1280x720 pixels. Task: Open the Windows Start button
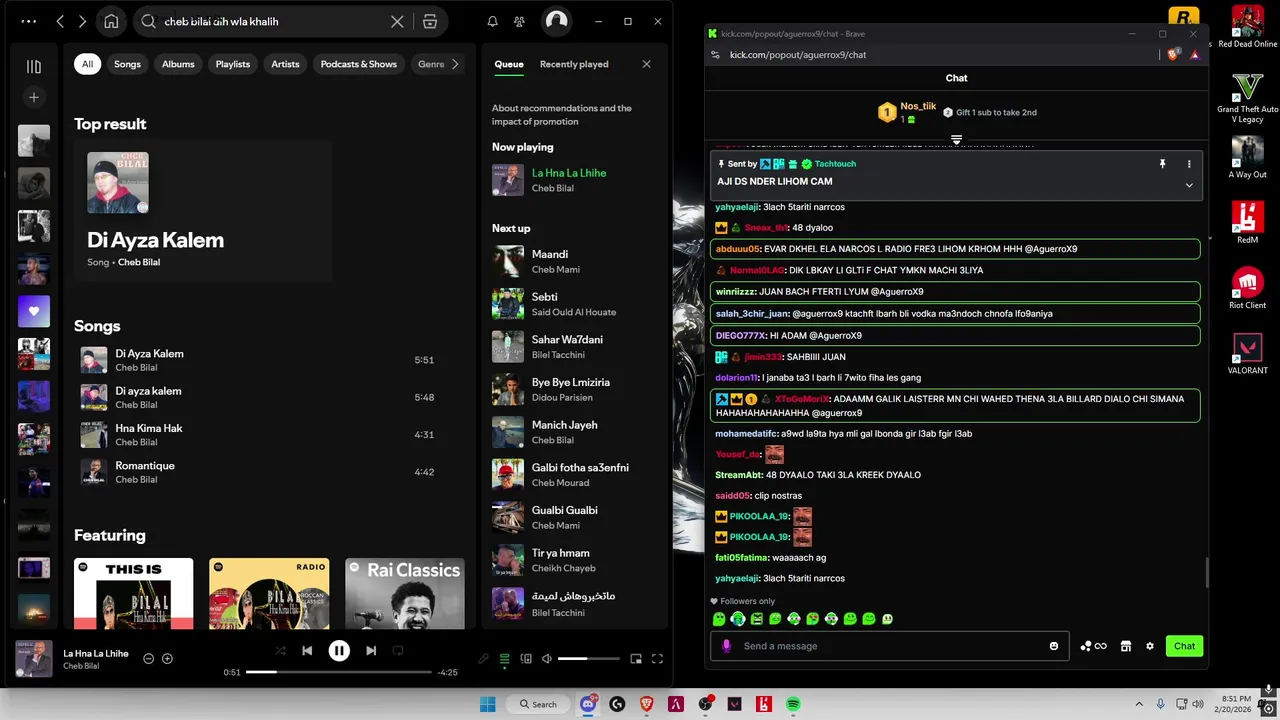[487, 704]
